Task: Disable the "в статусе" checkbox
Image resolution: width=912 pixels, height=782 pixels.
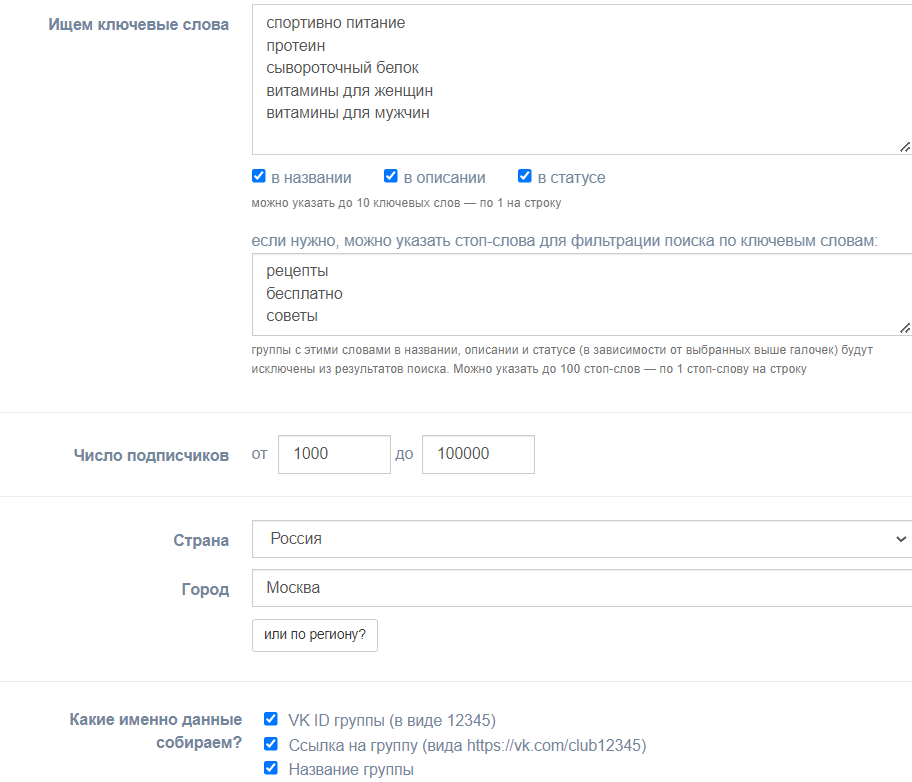Action: click(x=525, y=177)
